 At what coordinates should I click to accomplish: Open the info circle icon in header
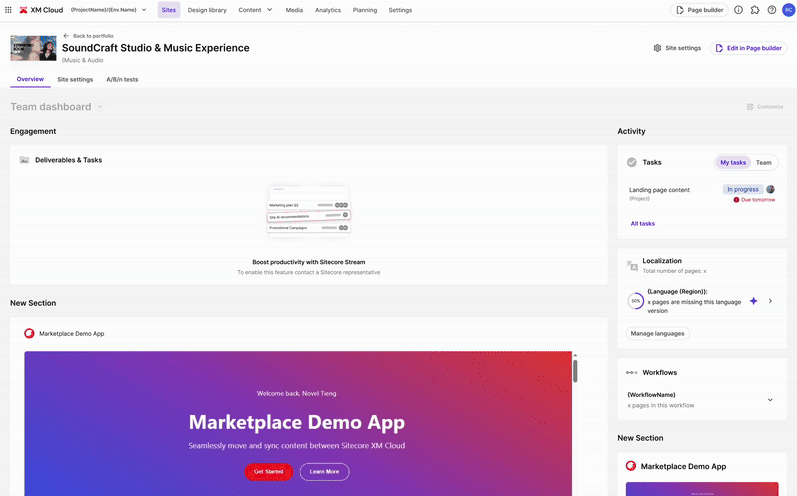point(738,10)
